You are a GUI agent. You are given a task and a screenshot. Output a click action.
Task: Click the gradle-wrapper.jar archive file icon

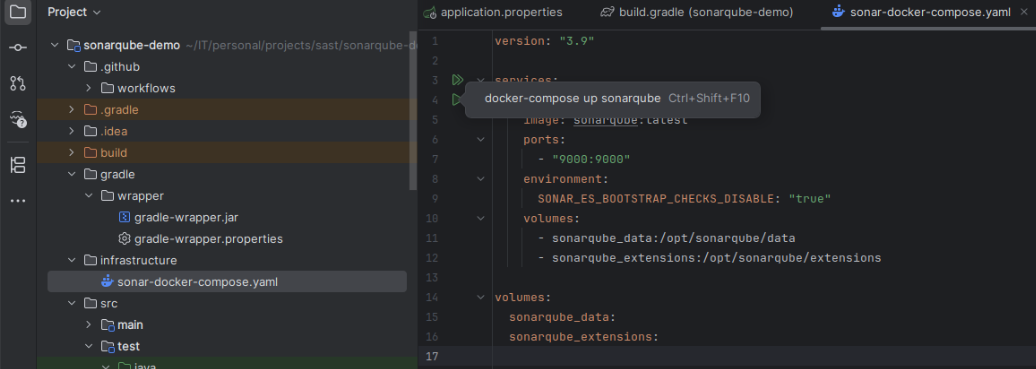coord(124,217)
